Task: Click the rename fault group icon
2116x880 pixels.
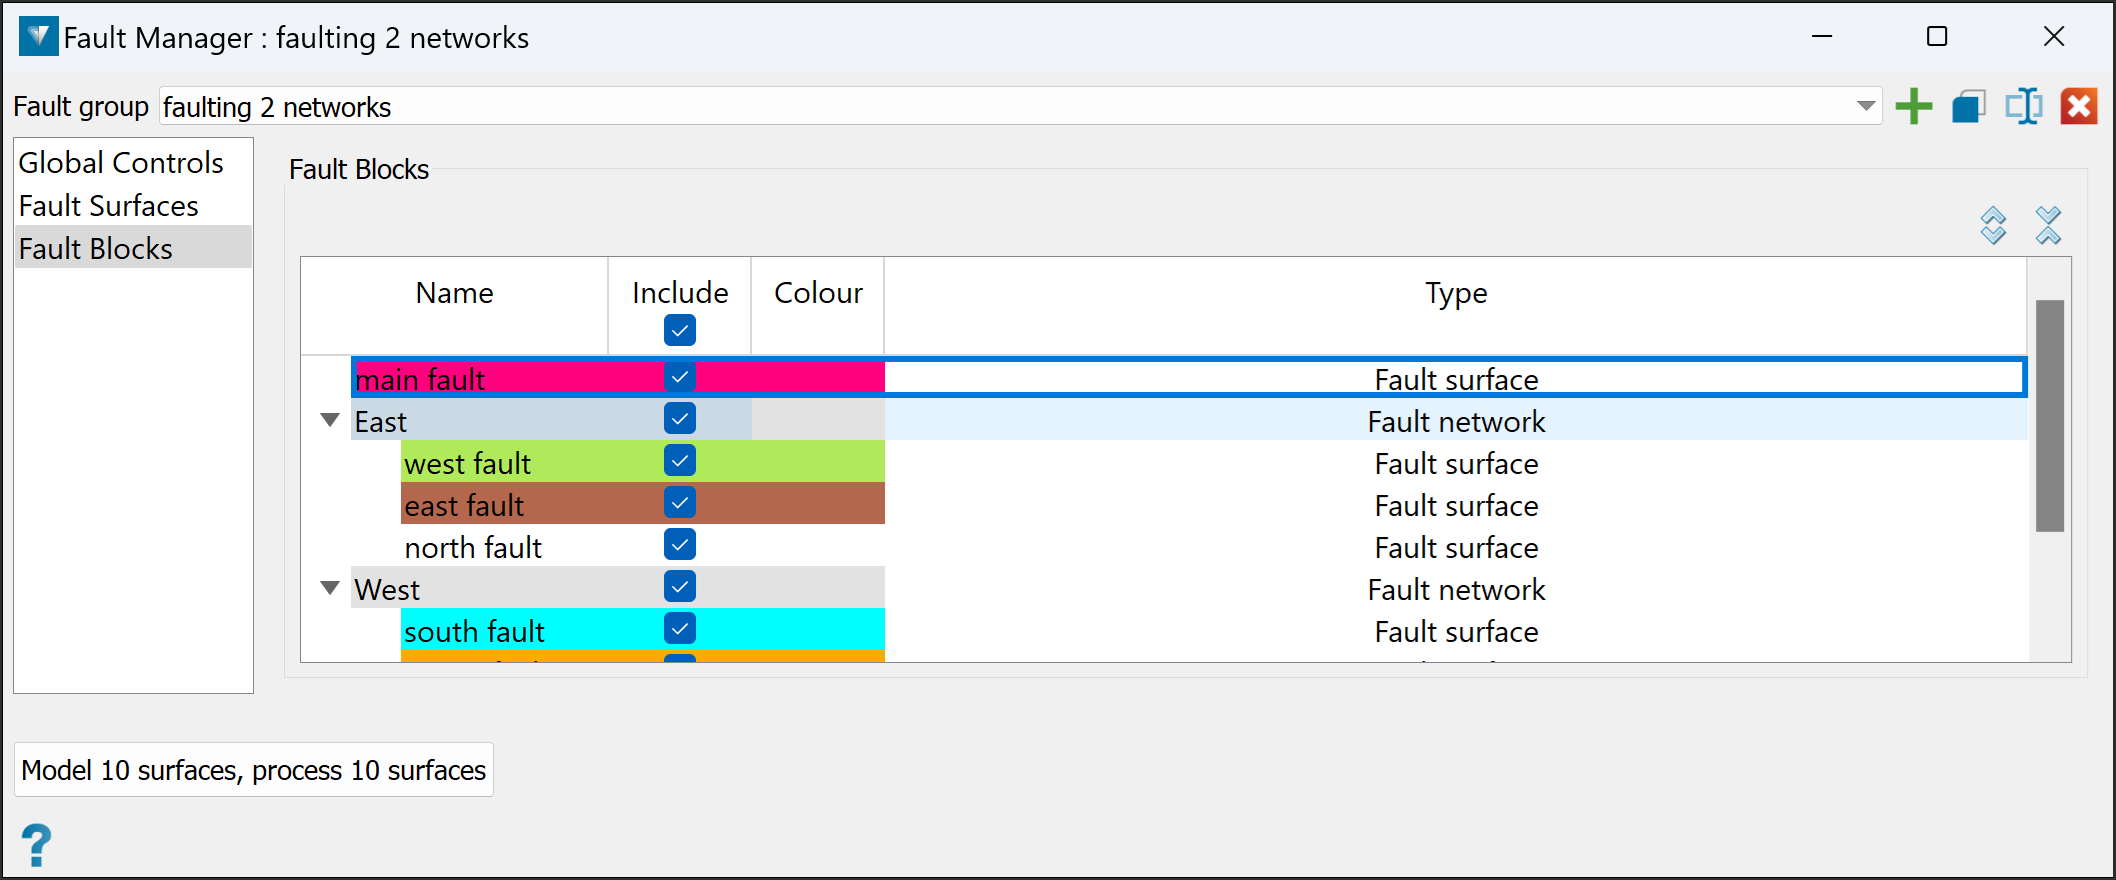Action: point(2024,106)
